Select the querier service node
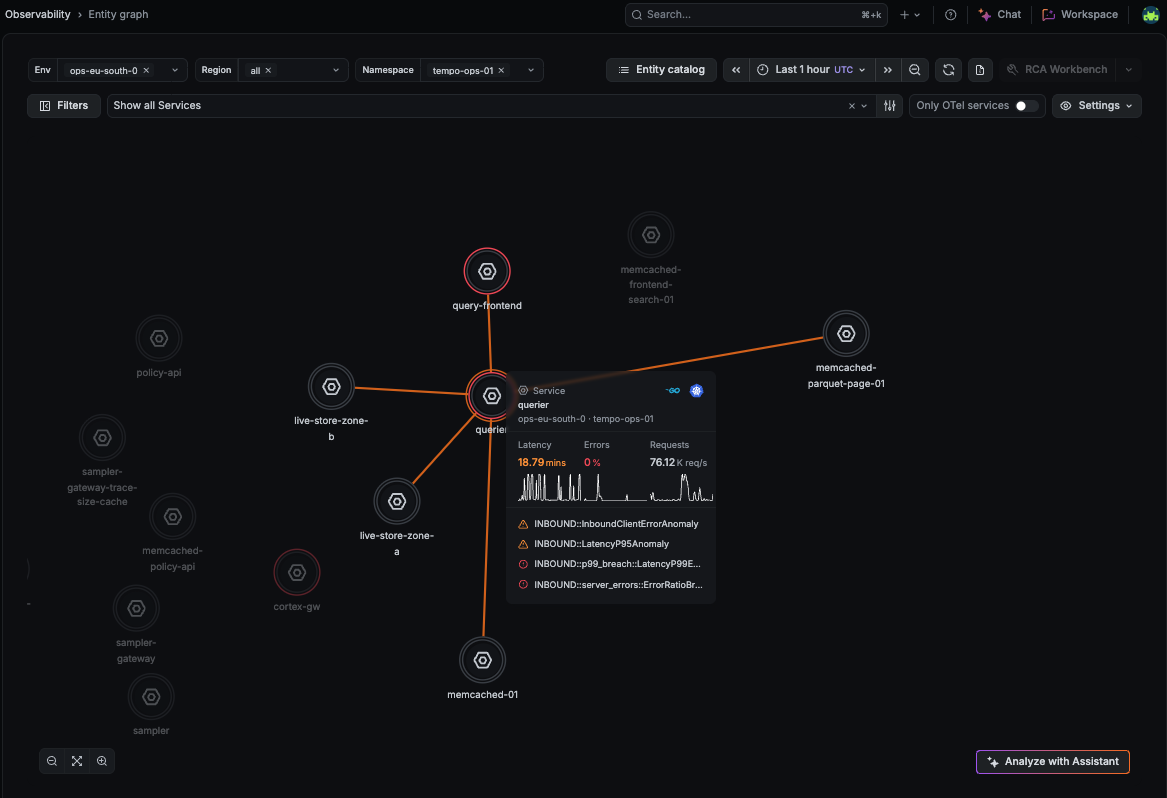 pos(491,396)
